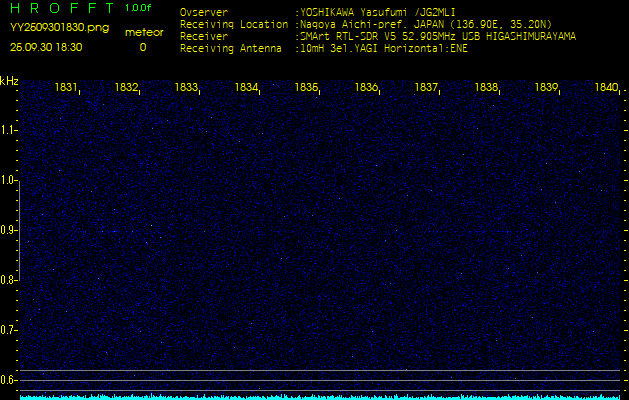Image resolution: width=629 pixels, height=400 pixels.
Task: Click the 0.8 frequency axis label
Action: [8, 280]
